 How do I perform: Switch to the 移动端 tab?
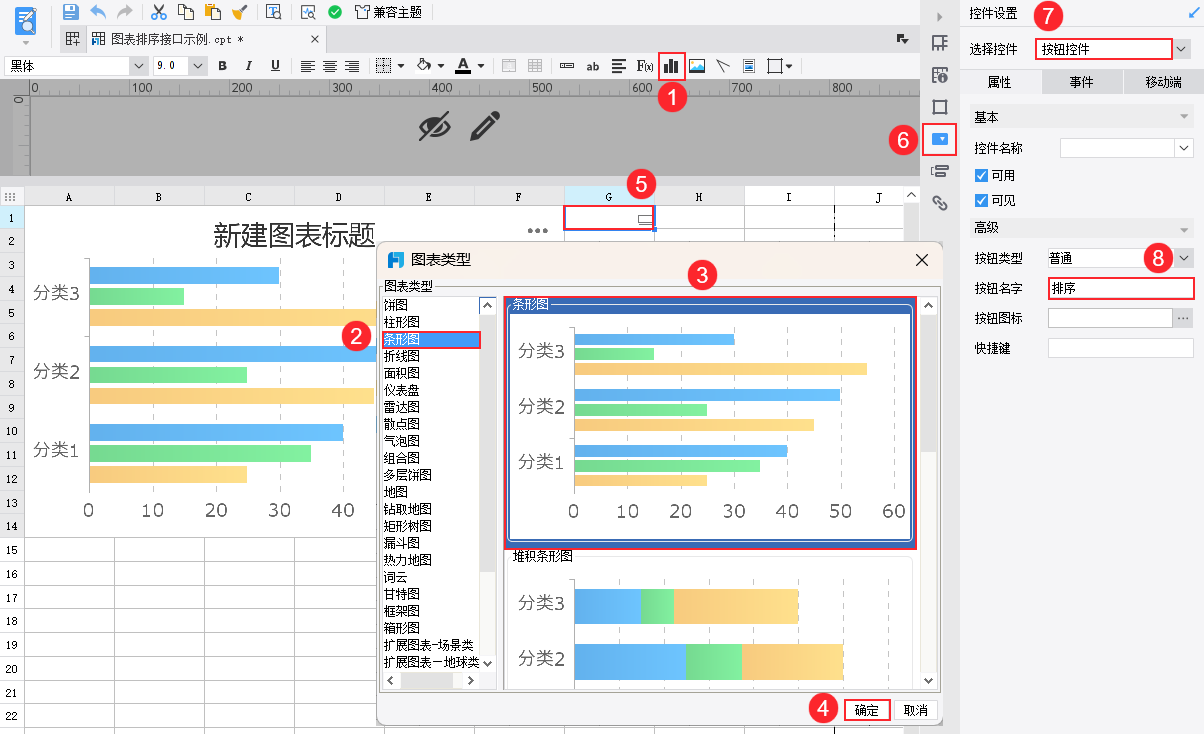[x=1163, y=82]
